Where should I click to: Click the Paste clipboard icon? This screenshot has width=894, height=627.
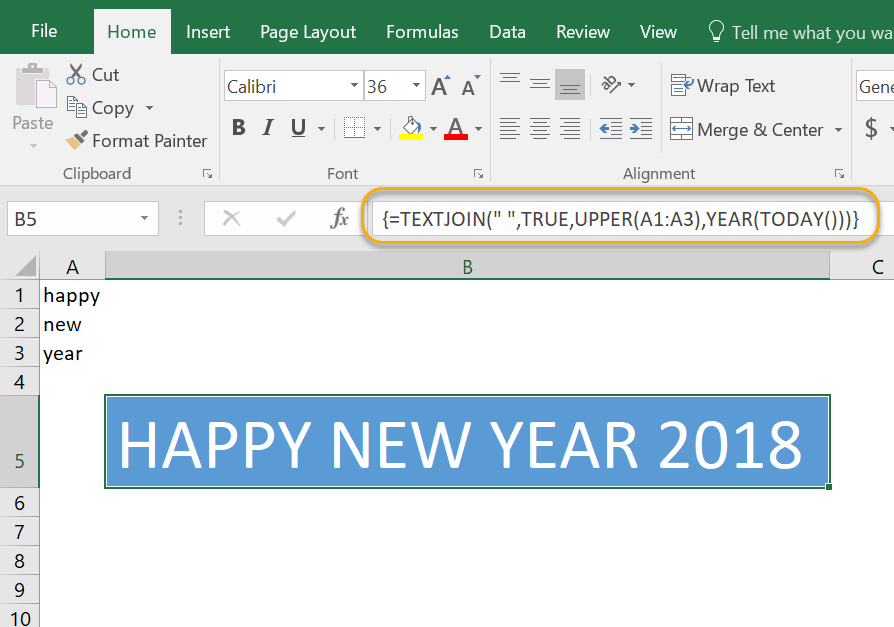coord(35,87)
